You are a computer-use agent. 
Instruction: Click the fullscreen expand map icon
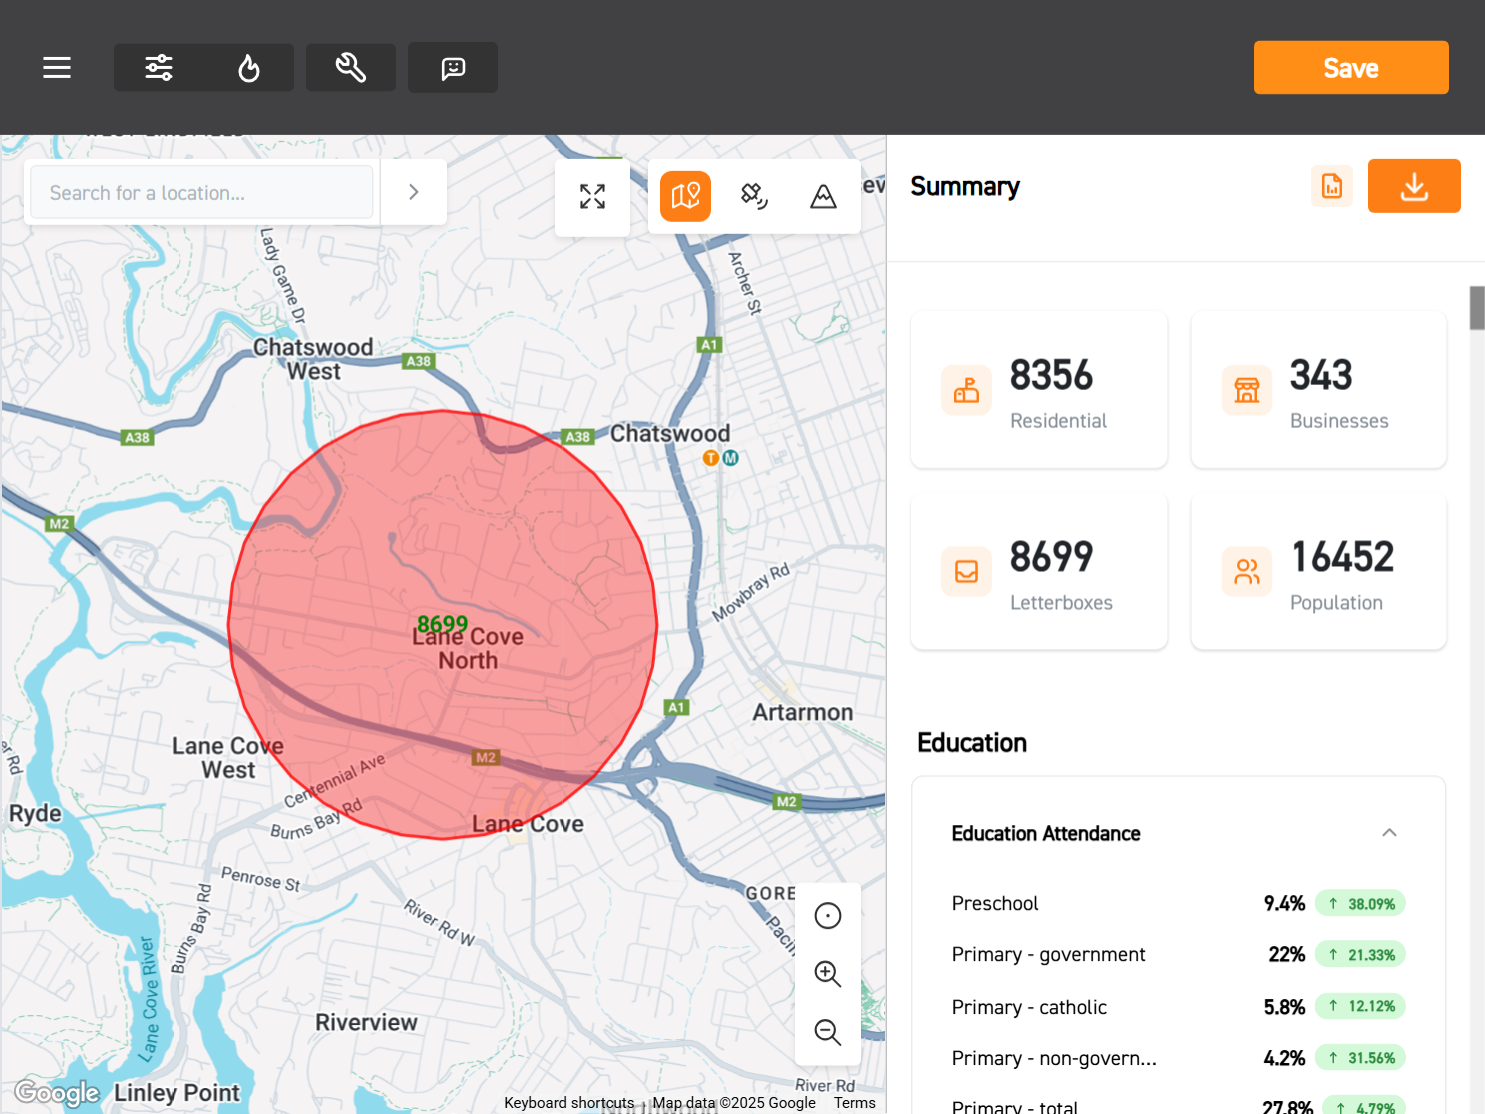point(592,196)
